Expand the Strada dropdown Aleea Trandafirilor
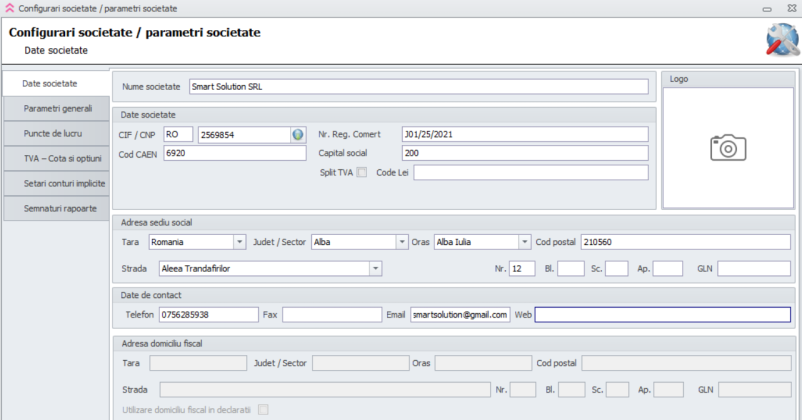The width and height of the screenshot is (802, 420). coord(375,268)
